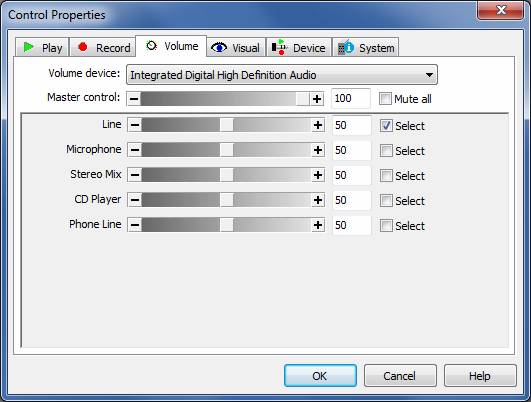This screenshot has height=402, width=531.
Task: Click the CD Player volume value field
Action: [x=352, y=200]
